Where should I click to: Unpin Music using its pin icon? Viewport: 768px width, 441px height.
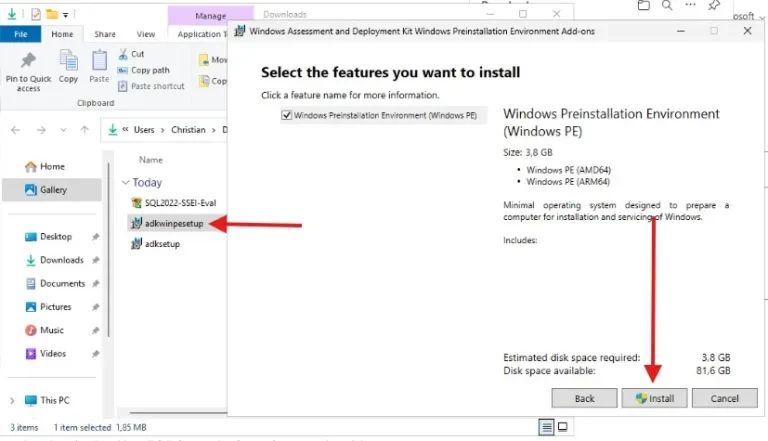tap(96, 330)
